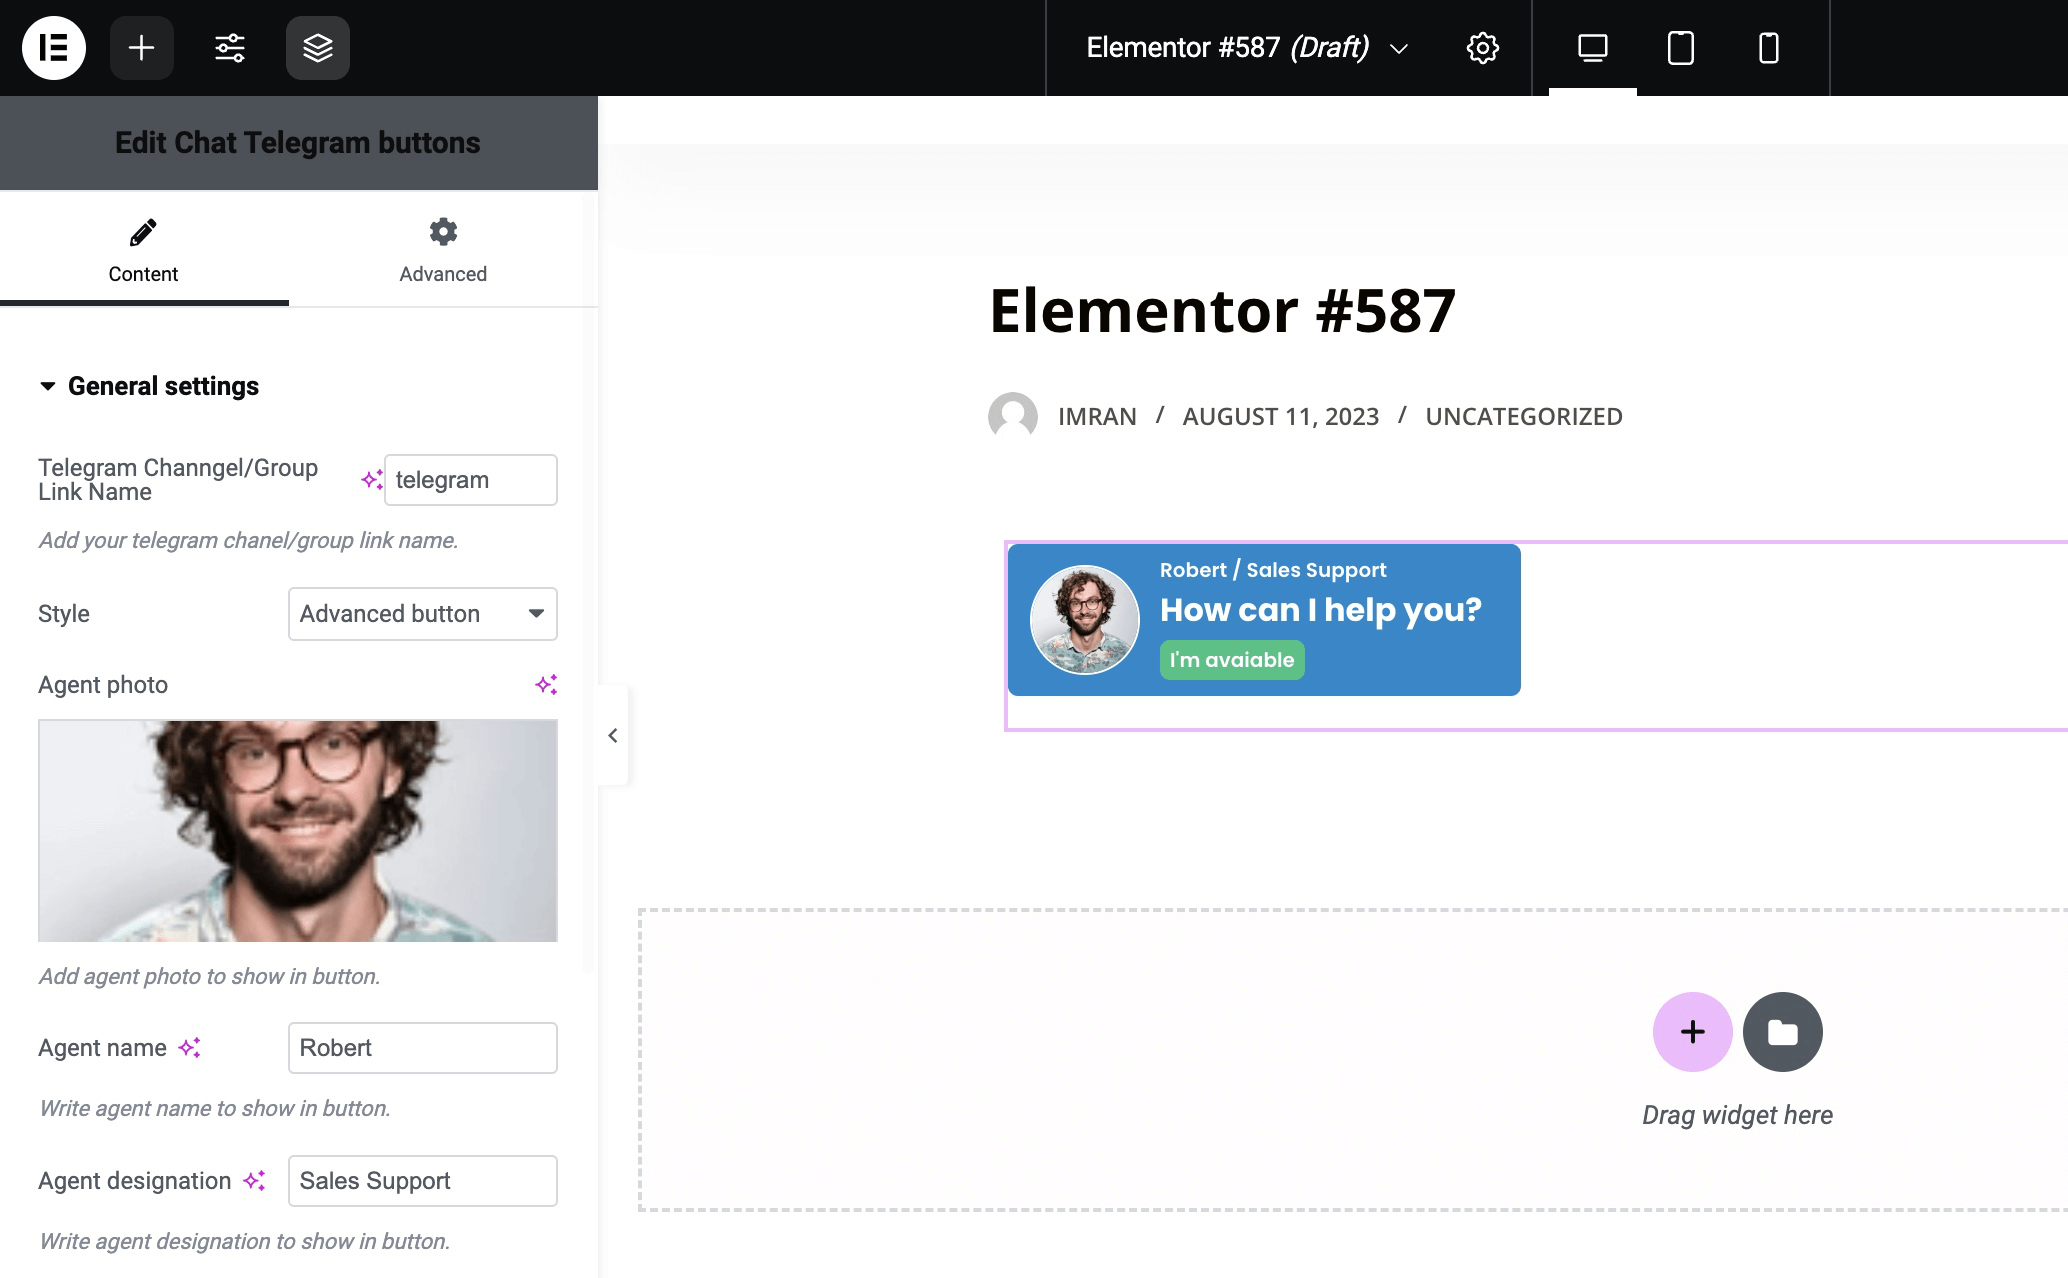Switch to the Advanced tab
2068x1278 pixels.
point(443,249)
